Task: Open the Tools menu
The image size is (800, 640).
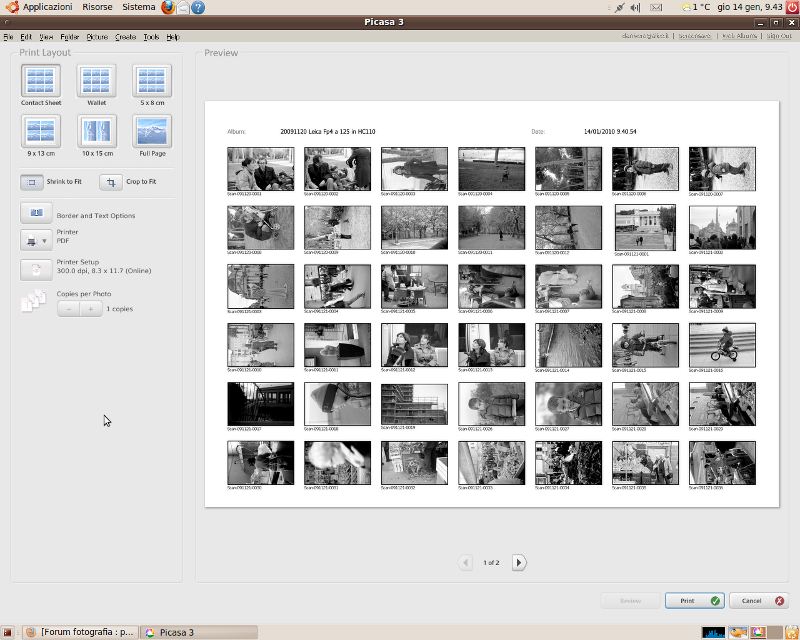Action: [x=151, y=37]
